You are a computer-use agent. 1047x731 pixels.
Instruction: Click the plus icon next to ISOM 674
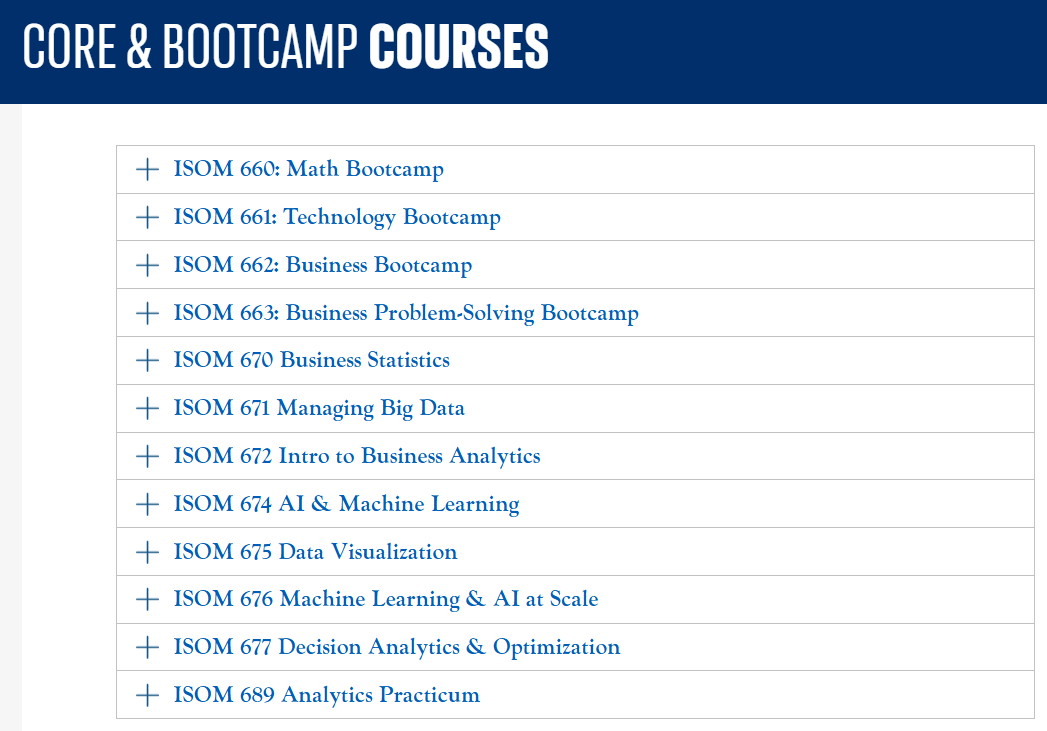[x=147, y=504]
